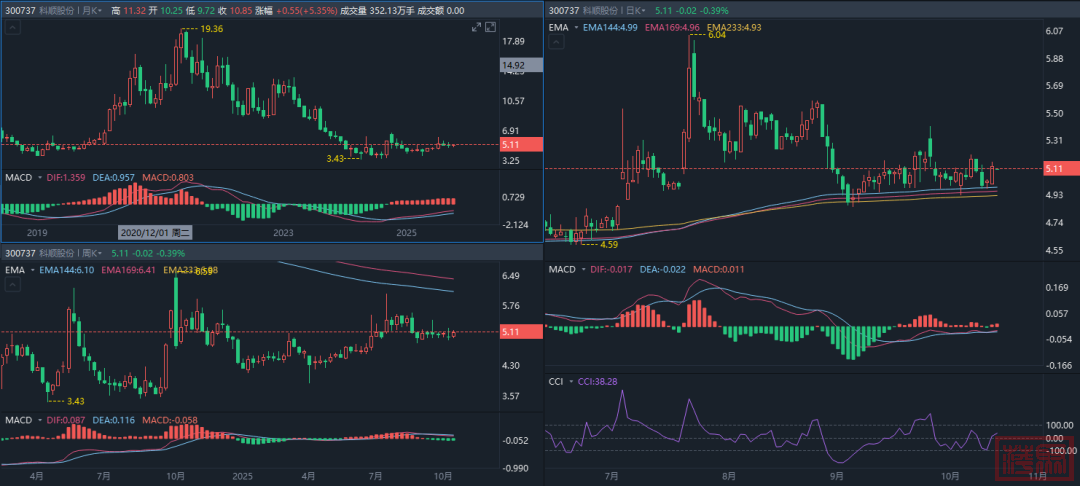Click the diagonal expand-arrows icon in monthly chart
Viewport: 1080px width, 486px height.
tap(476, 28)
